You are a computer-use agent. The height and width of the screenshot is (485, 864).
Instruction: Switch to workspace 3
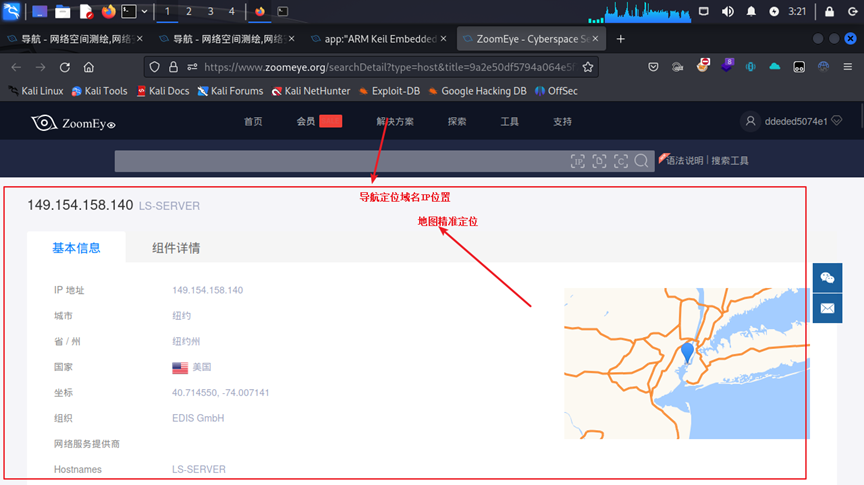pos(210,11)
